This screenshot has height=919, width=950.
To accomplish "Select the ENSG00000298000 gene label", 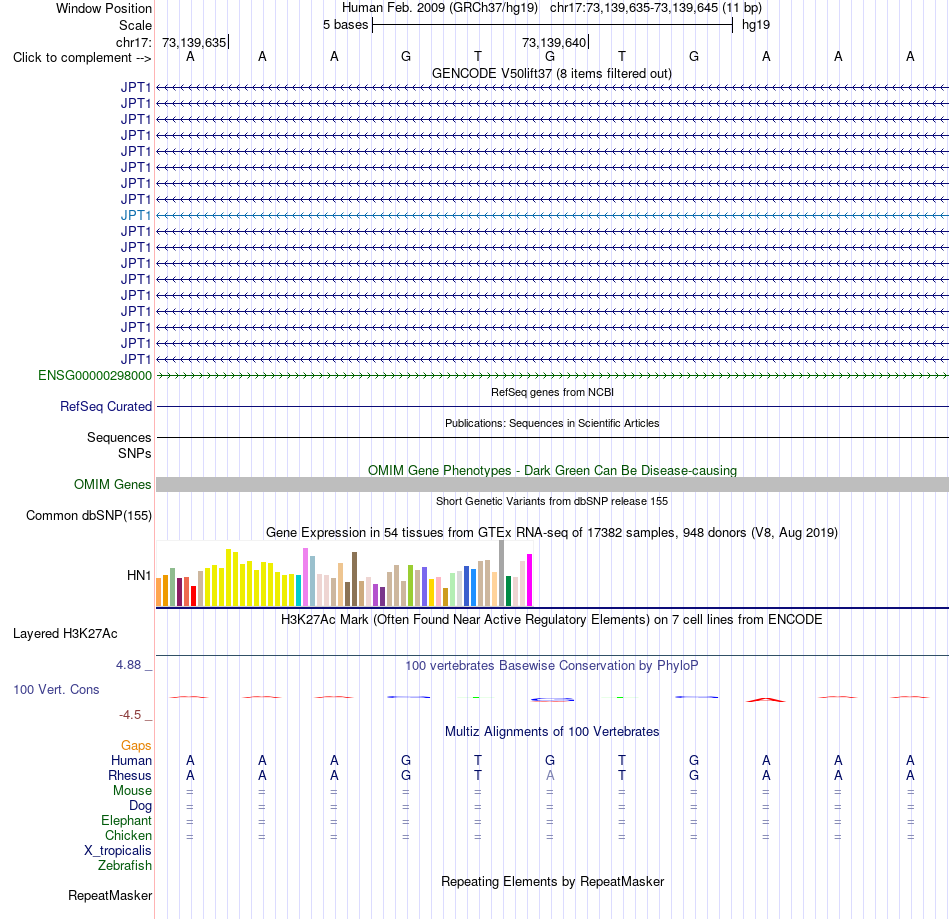I will click(x=95, y=376).
